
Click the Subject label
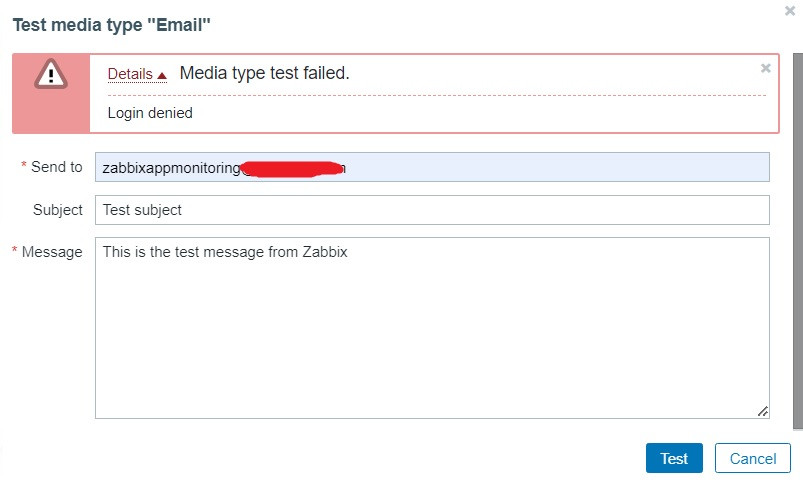(58, 210)
